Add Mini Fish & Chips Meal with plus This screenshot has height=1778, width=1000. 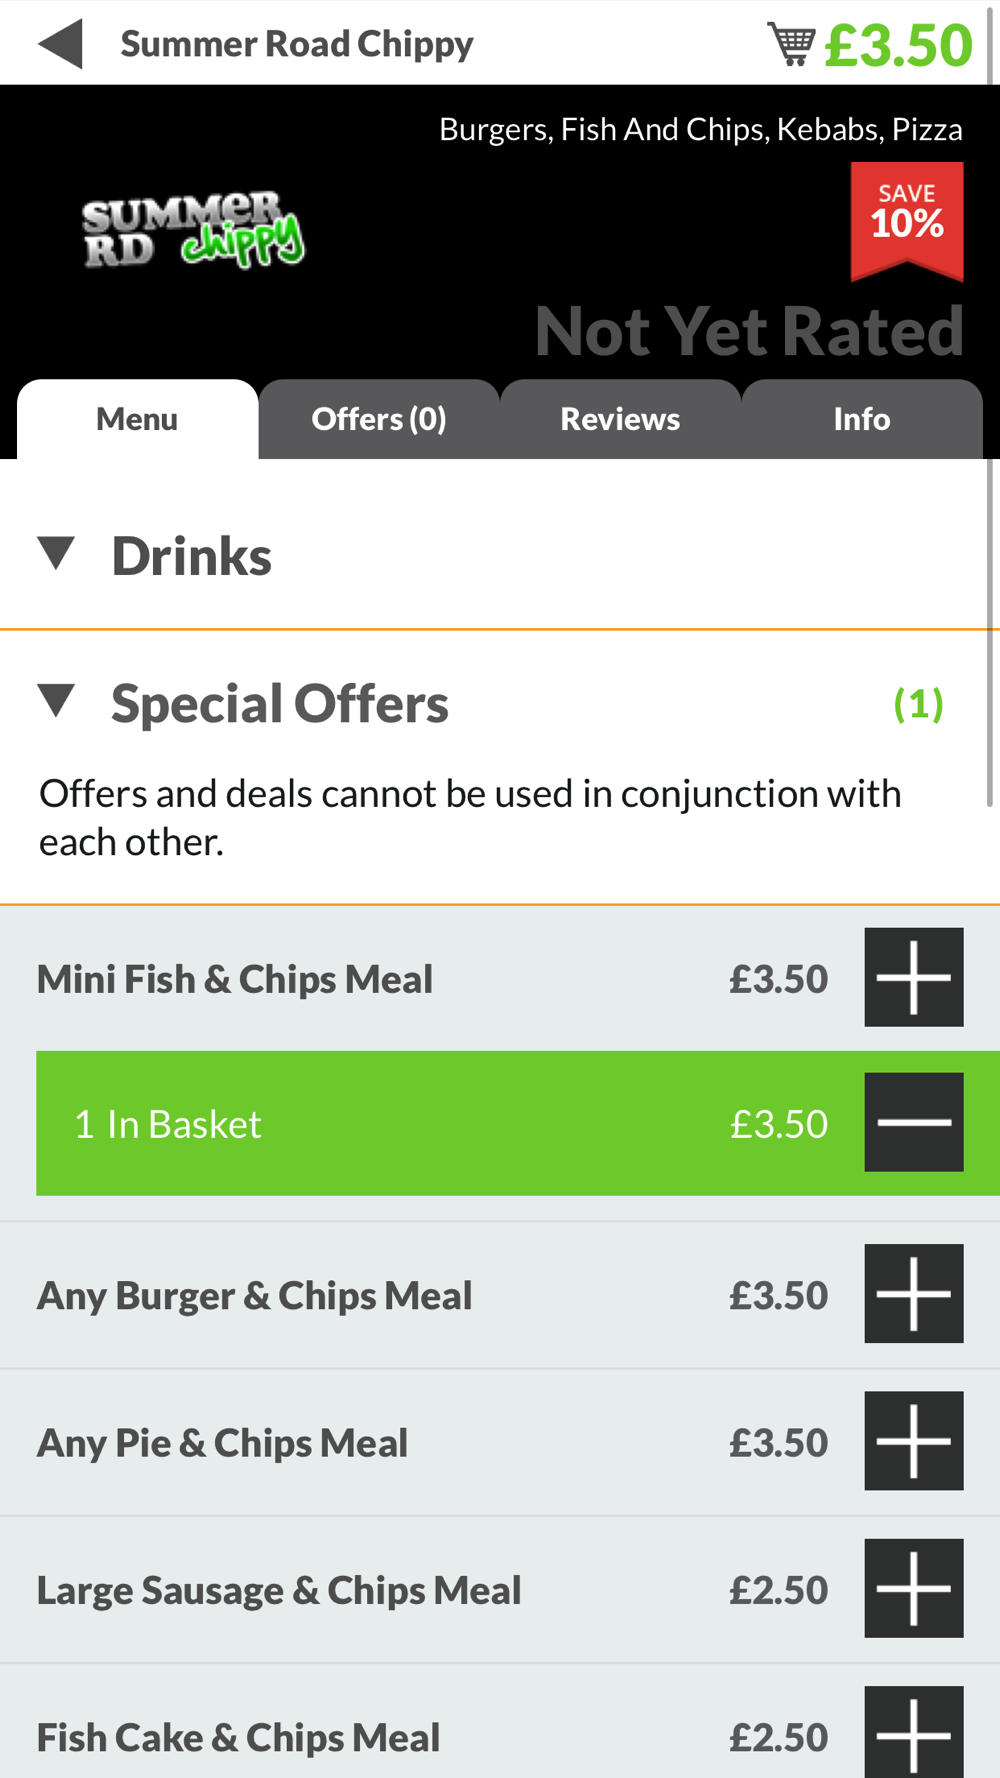pos(914,977)
